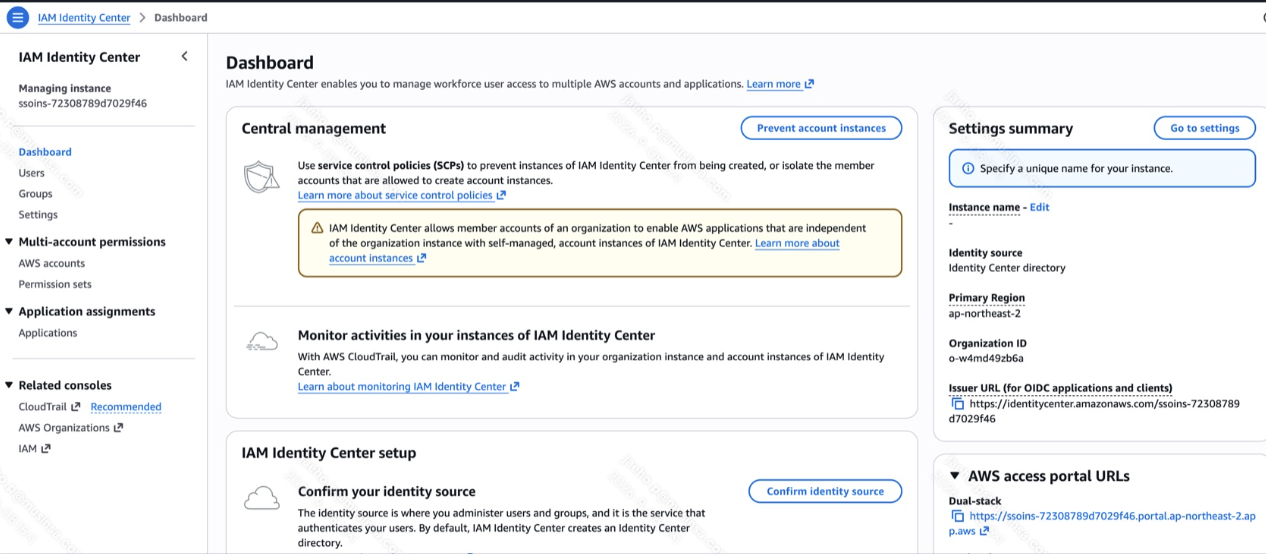This screenshot has width=1266, height=554.
Task: Click the Dashboard breadcrumb text
Action: (181, 18)
